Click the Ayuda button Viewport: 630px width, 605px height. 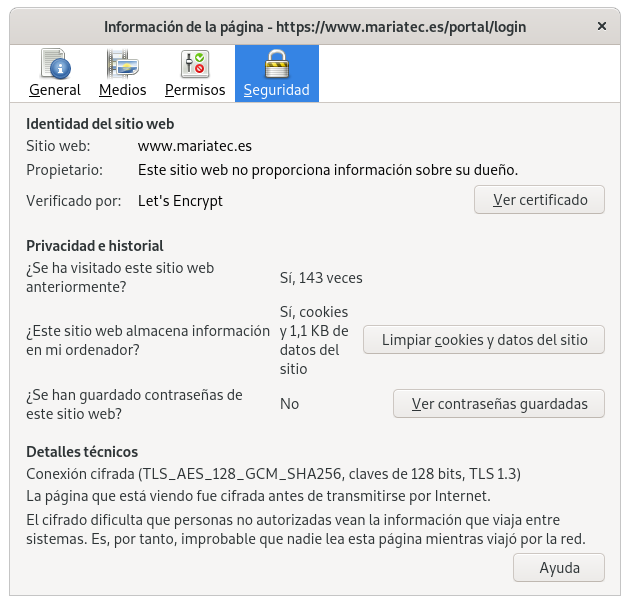(558, 567)
